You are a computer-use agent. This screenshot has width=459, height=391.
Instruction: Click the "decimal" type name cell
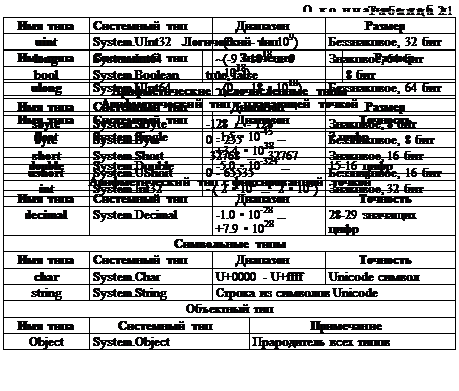(46, 221)
